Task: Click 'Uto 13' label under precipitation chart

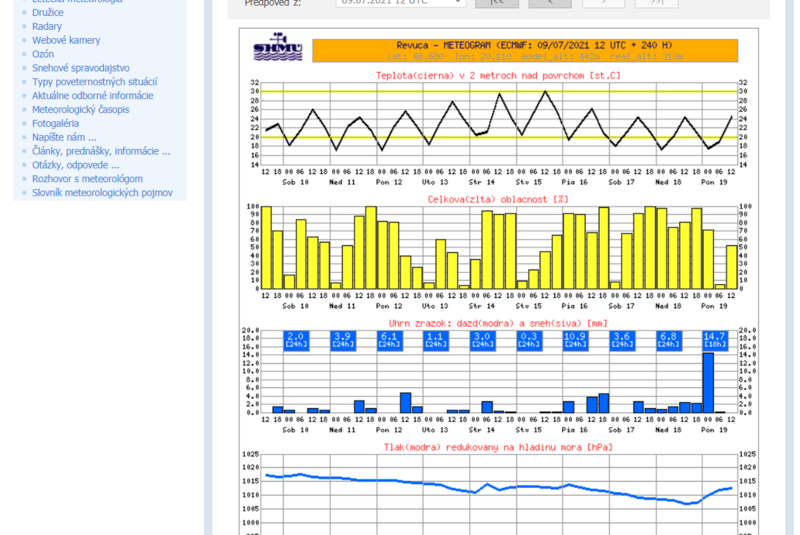Action: 435,430
